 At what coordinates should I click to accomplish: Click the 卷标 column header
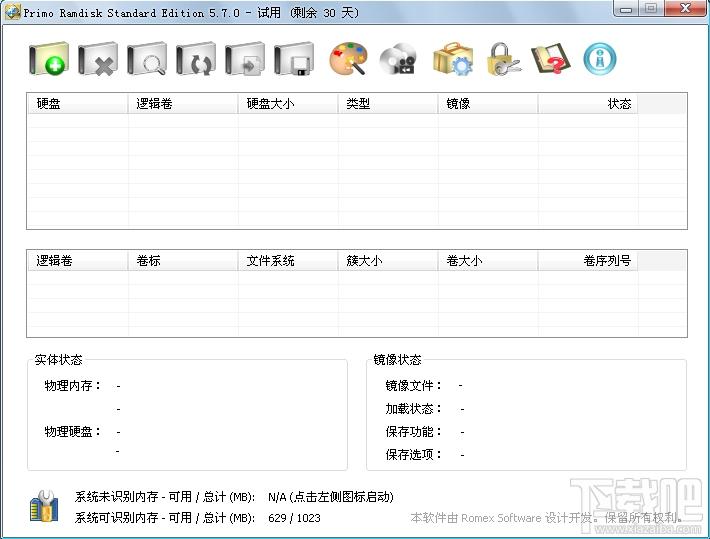(183, 260)
